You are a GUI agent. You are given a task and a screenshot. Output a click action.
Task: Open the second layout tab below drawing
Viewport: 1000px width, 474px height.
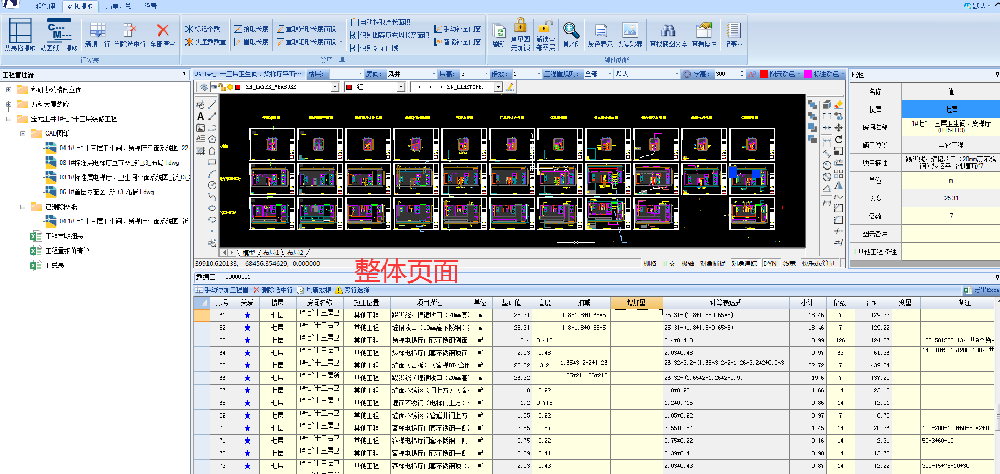point(295,252)
